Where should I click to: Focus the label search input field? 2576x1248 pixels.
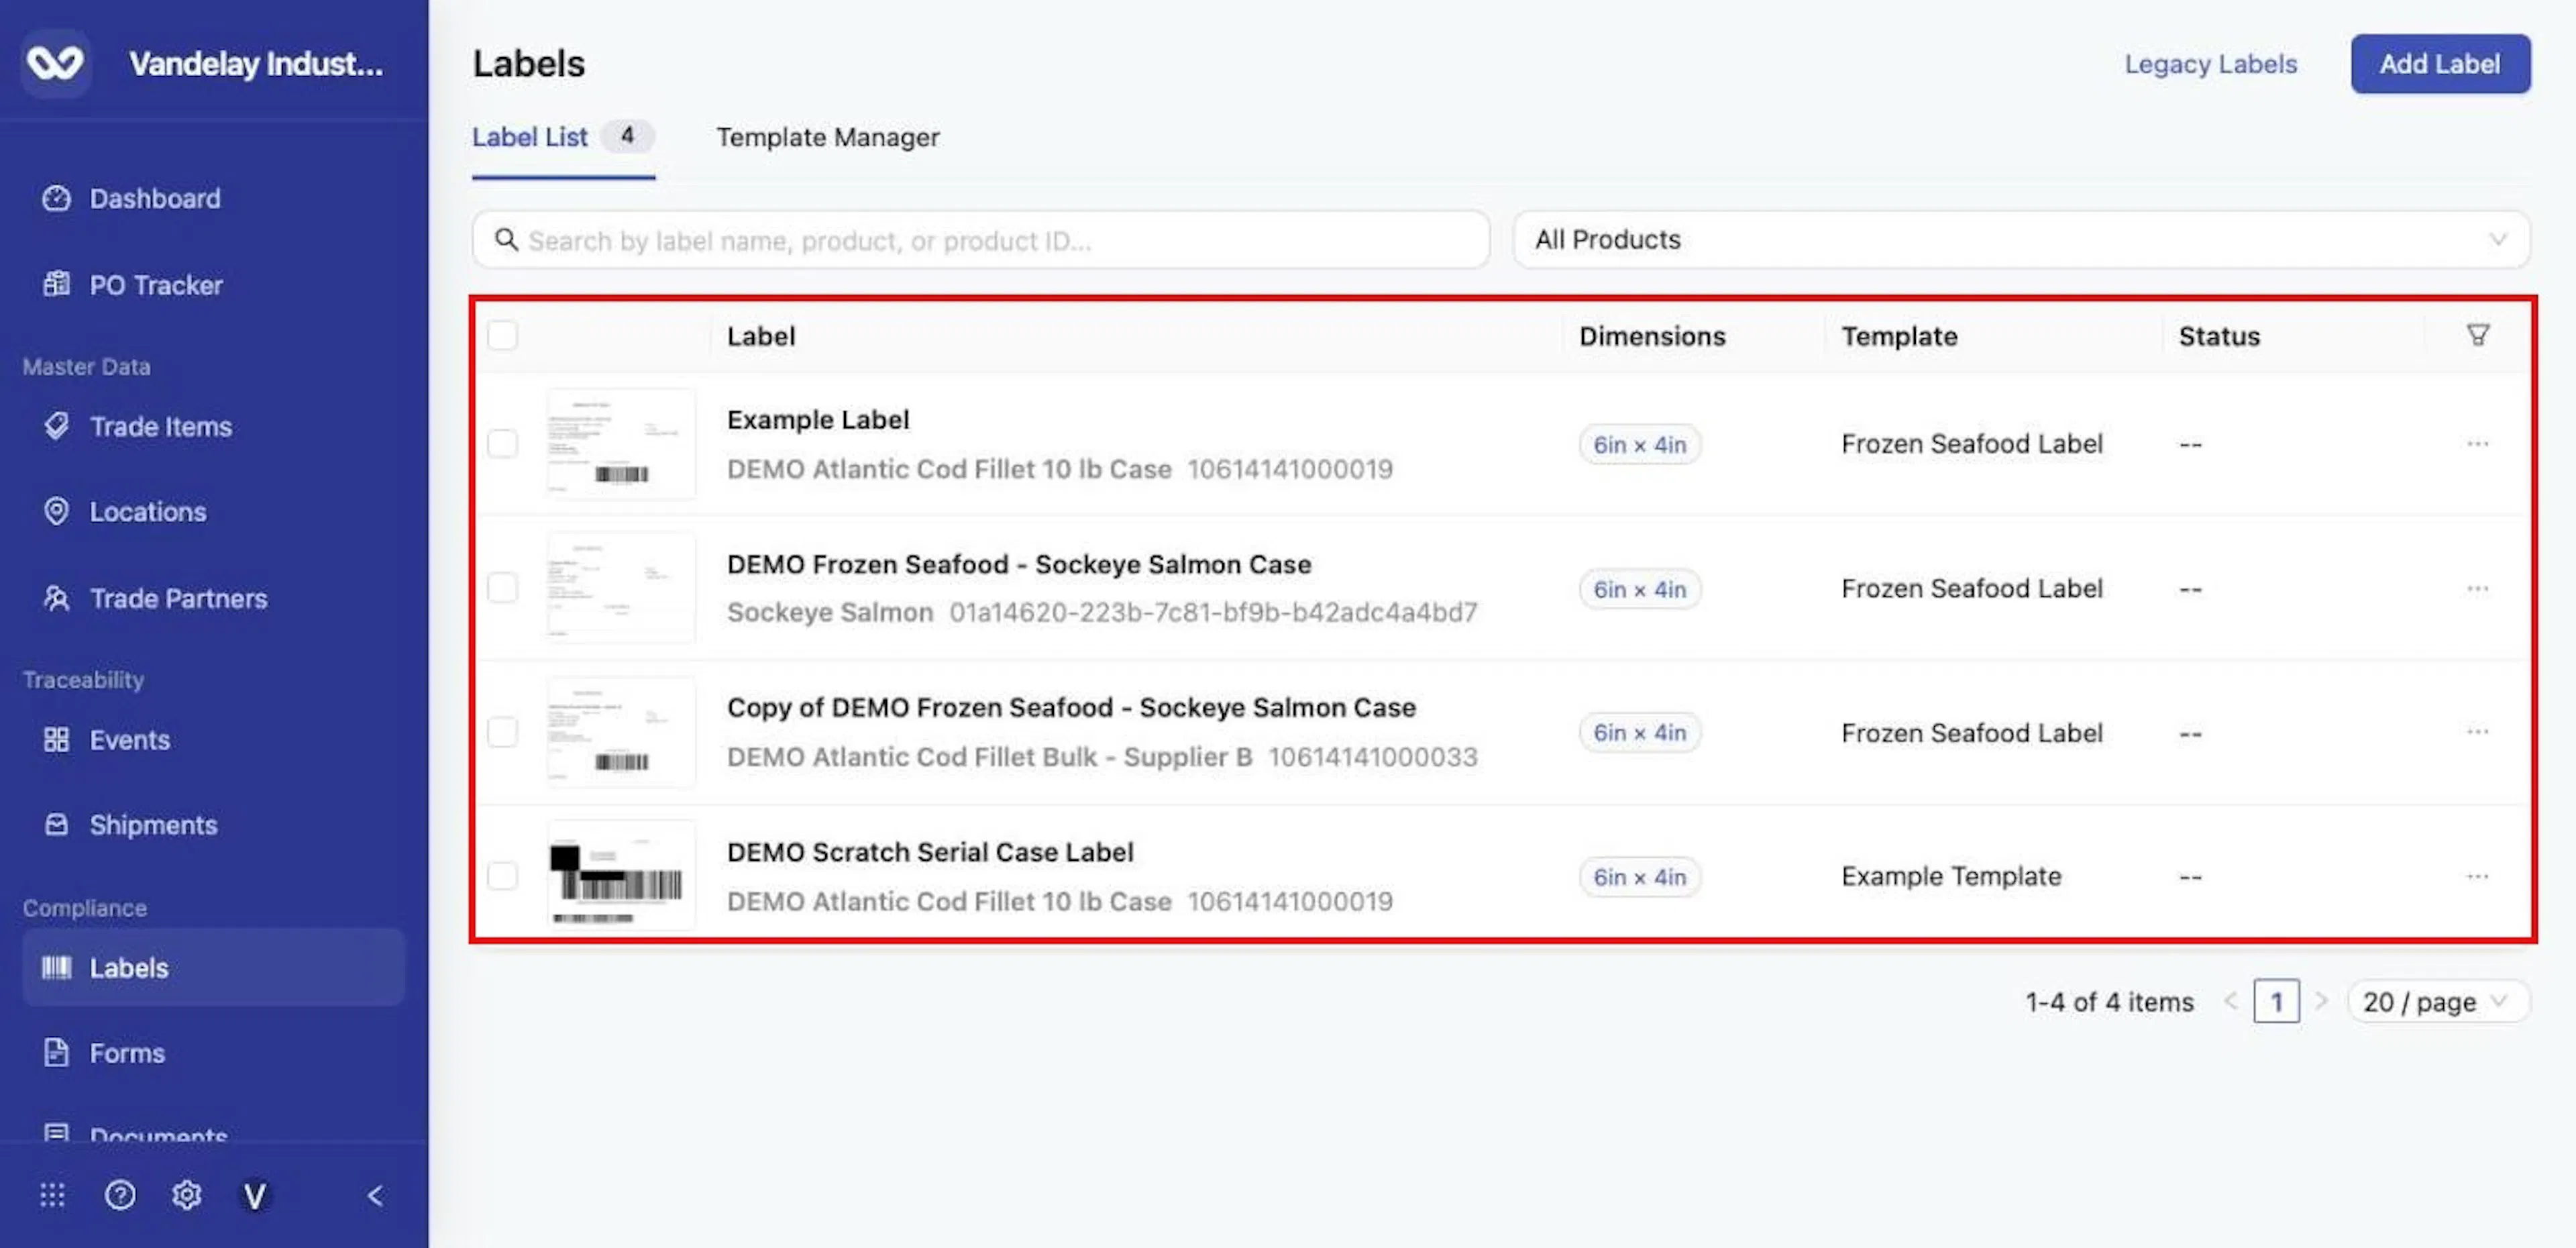click(x=981, y=240)
